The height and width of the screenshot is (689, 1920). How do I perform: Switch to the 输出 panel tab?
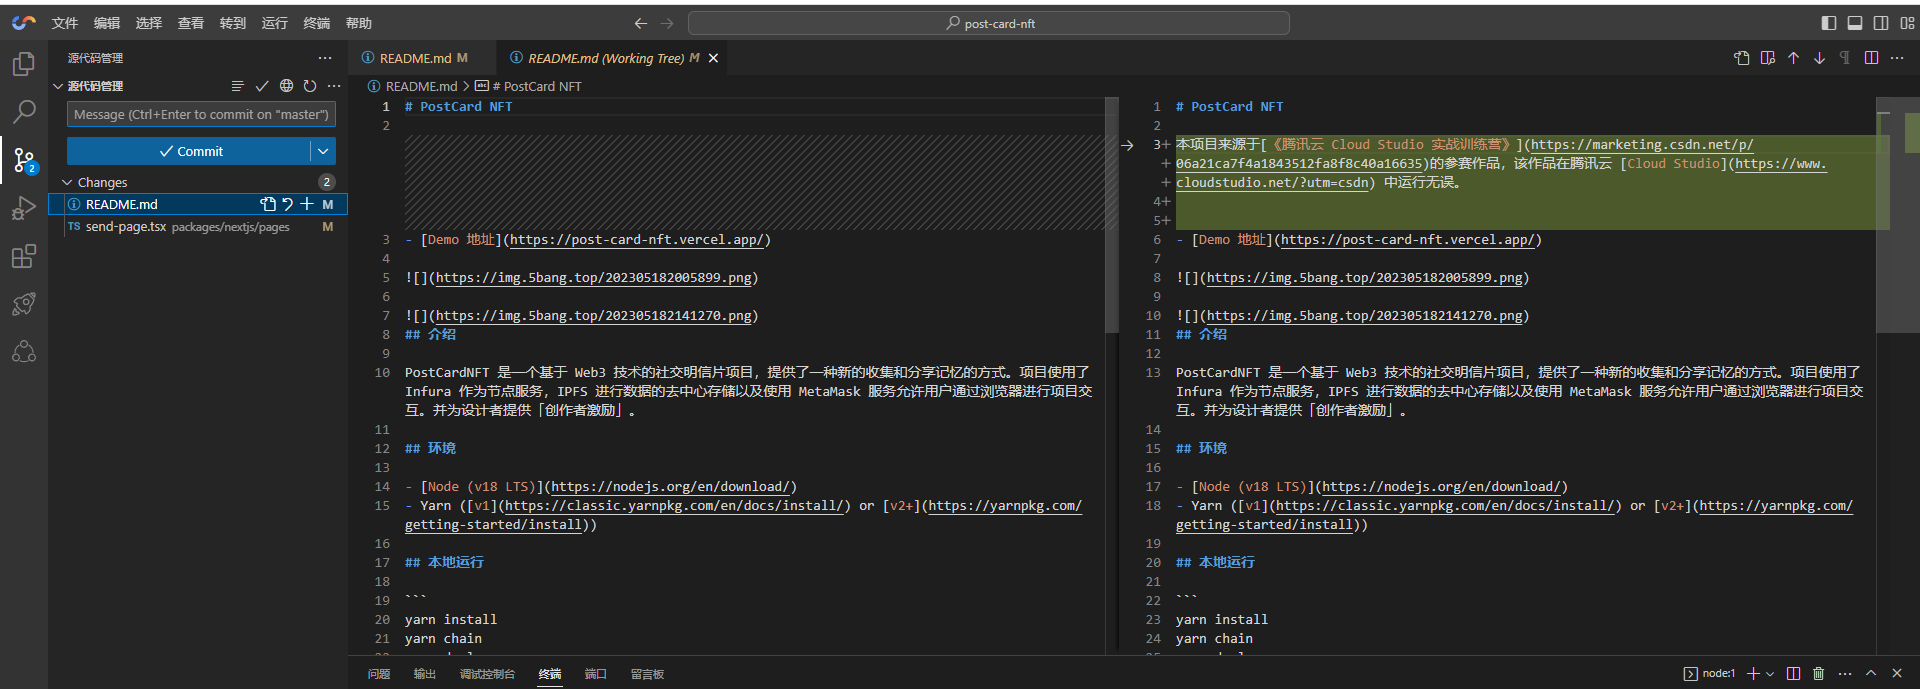tap(425, 674)
